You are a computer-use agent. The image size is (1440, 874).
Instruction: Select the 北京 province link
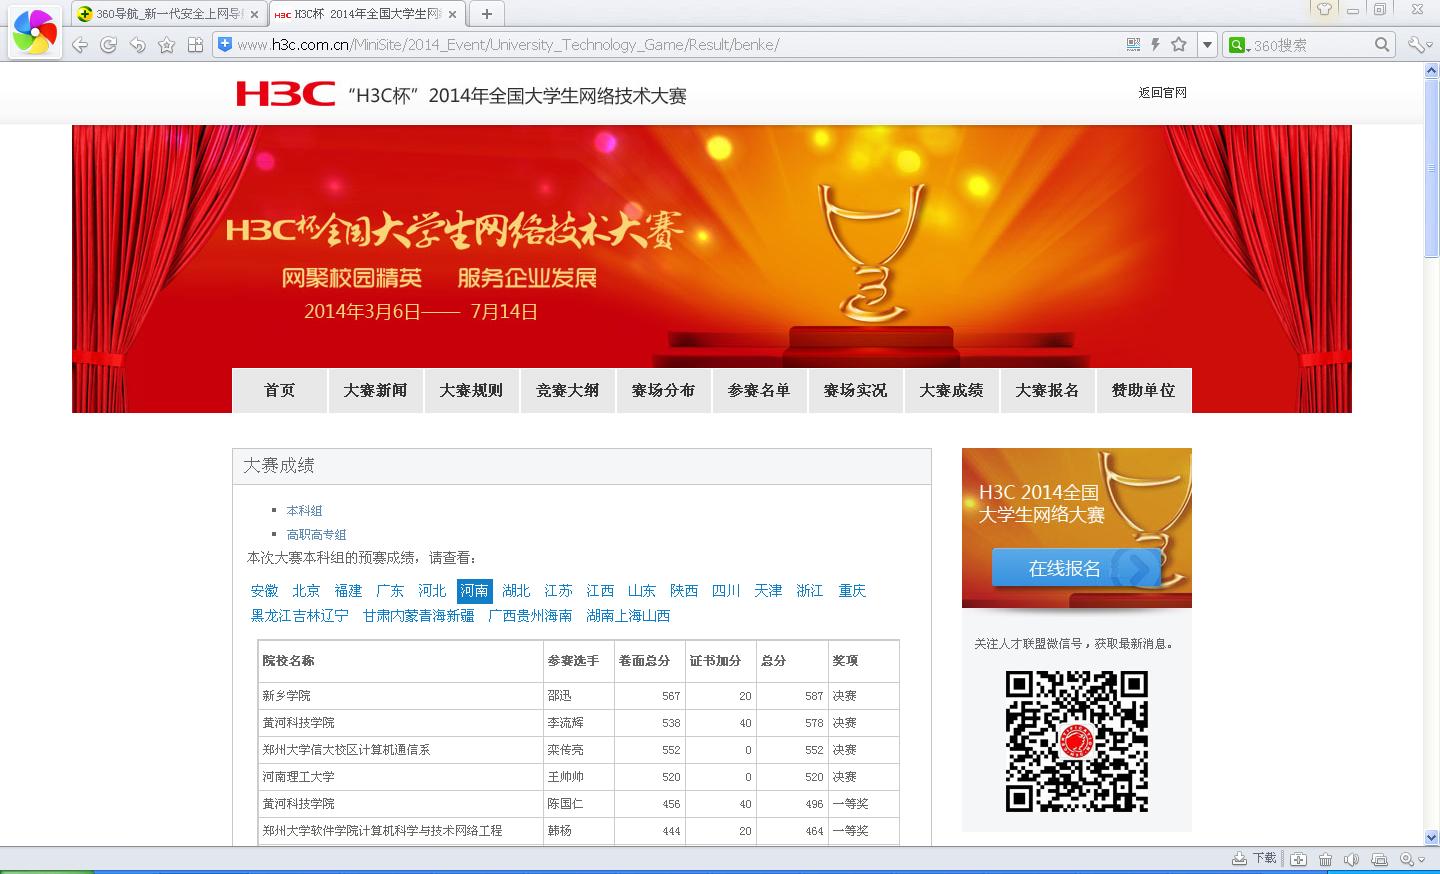[306, 591]
